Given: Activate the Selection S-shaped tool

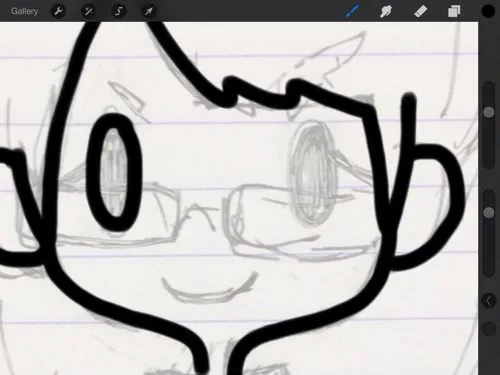Looking at the screenshot, I should pos(119,11).
